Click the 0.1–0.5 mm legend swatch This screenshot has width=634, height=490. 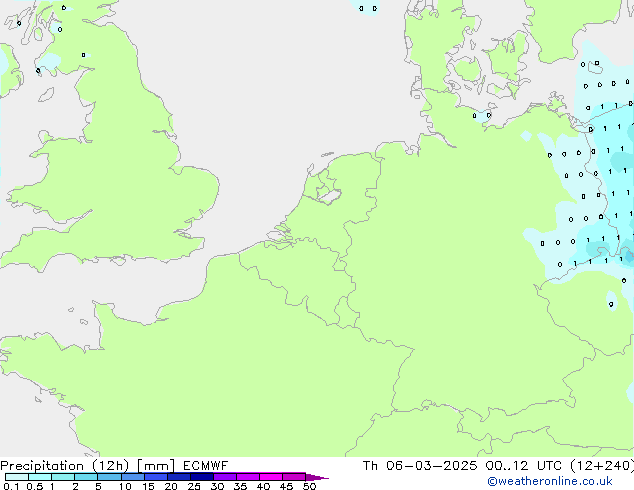pos(17,477)
